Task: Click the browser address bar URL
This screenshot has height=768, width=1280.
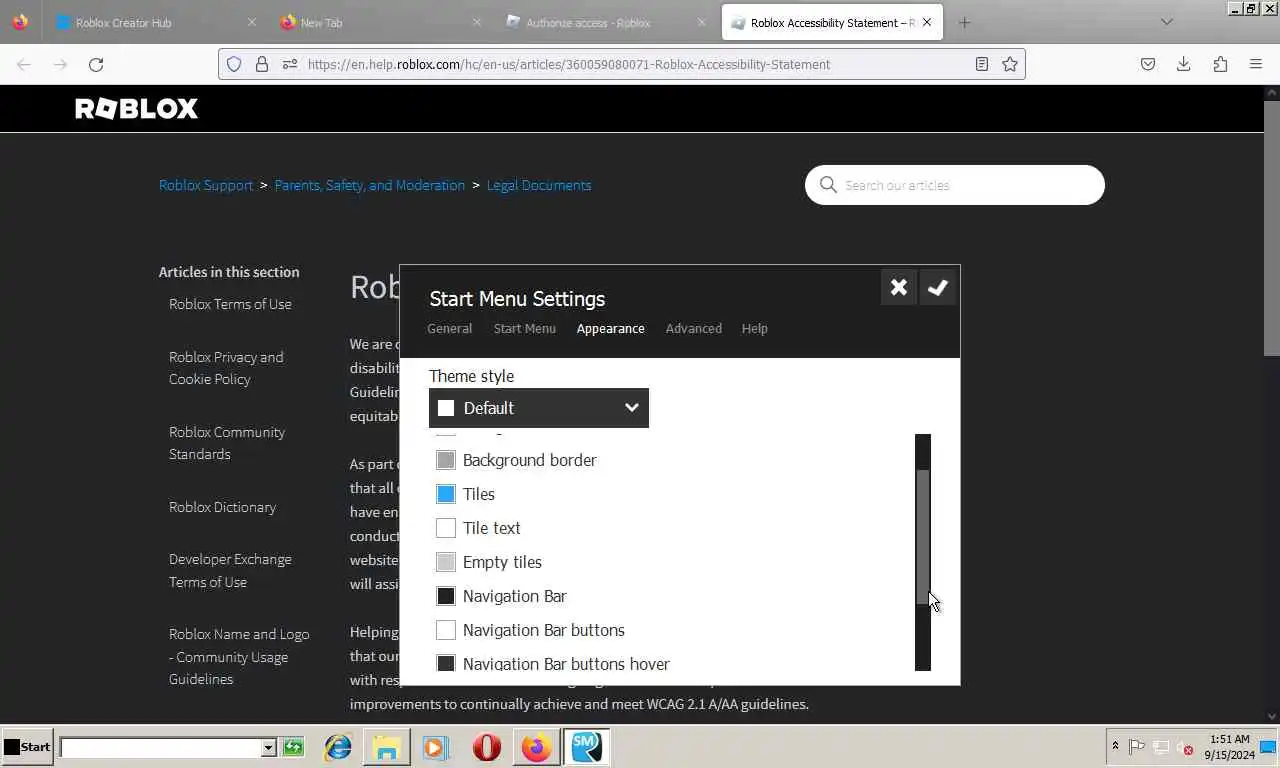Action: (x=569, y=64)
